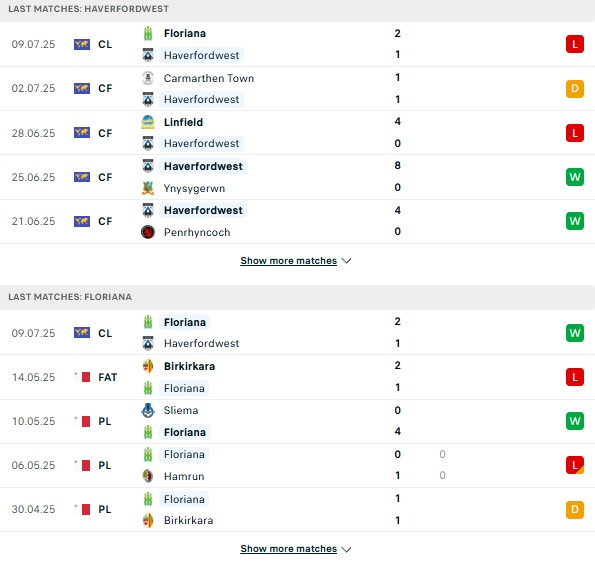Viewport: 595px width, 567px height.
Task: Click the Malta flag on 10.05.25 row
Action: [x=86, y=421]
